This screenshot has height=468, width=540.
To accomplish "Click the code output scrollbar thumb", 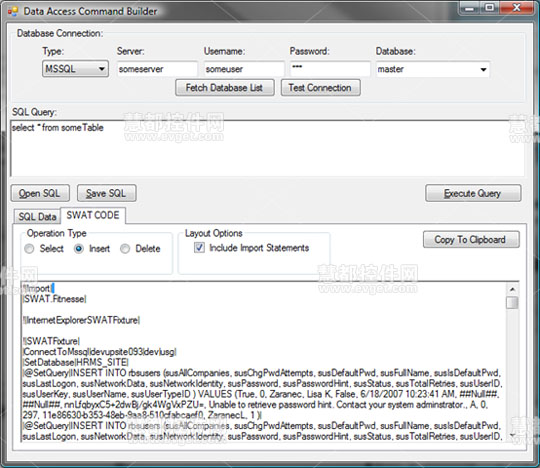I will point(512,303).
